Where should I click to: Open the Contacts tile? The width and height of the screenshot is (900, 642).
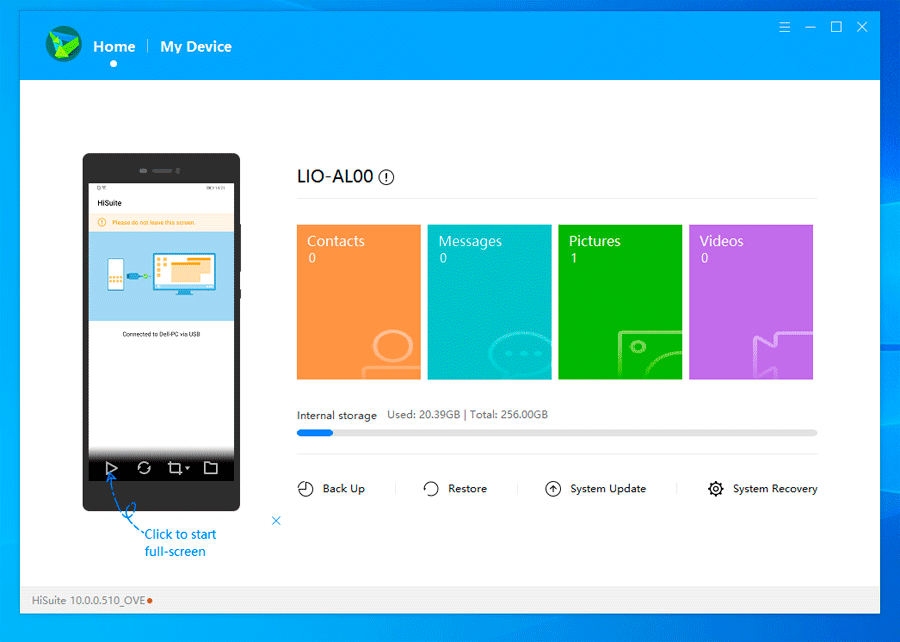359,302
